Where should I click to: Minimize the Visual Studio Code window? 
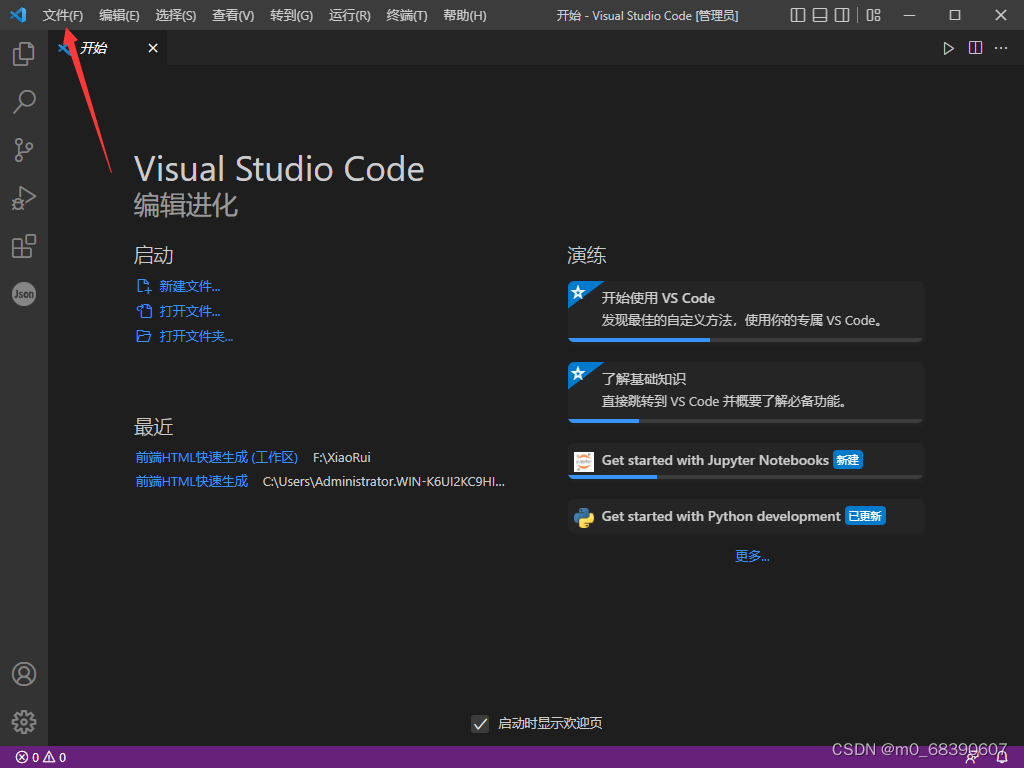909,15
